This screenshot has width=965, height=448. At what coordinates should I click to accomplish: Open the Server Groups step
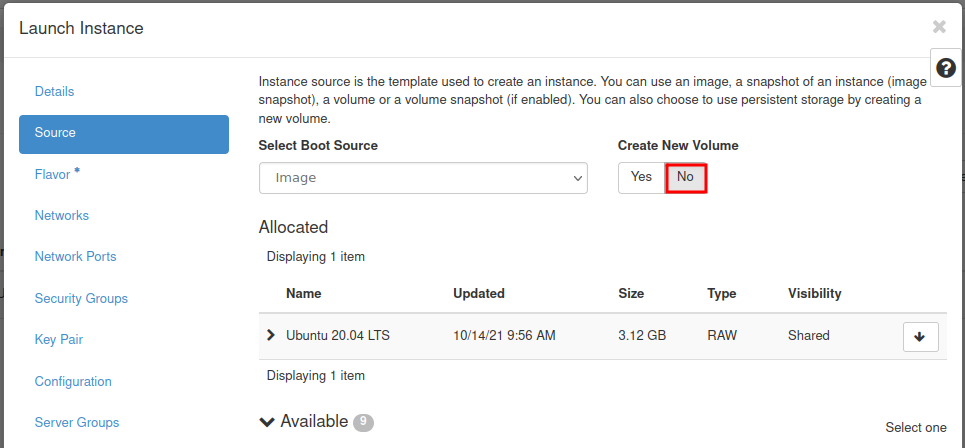coord(77,423)
